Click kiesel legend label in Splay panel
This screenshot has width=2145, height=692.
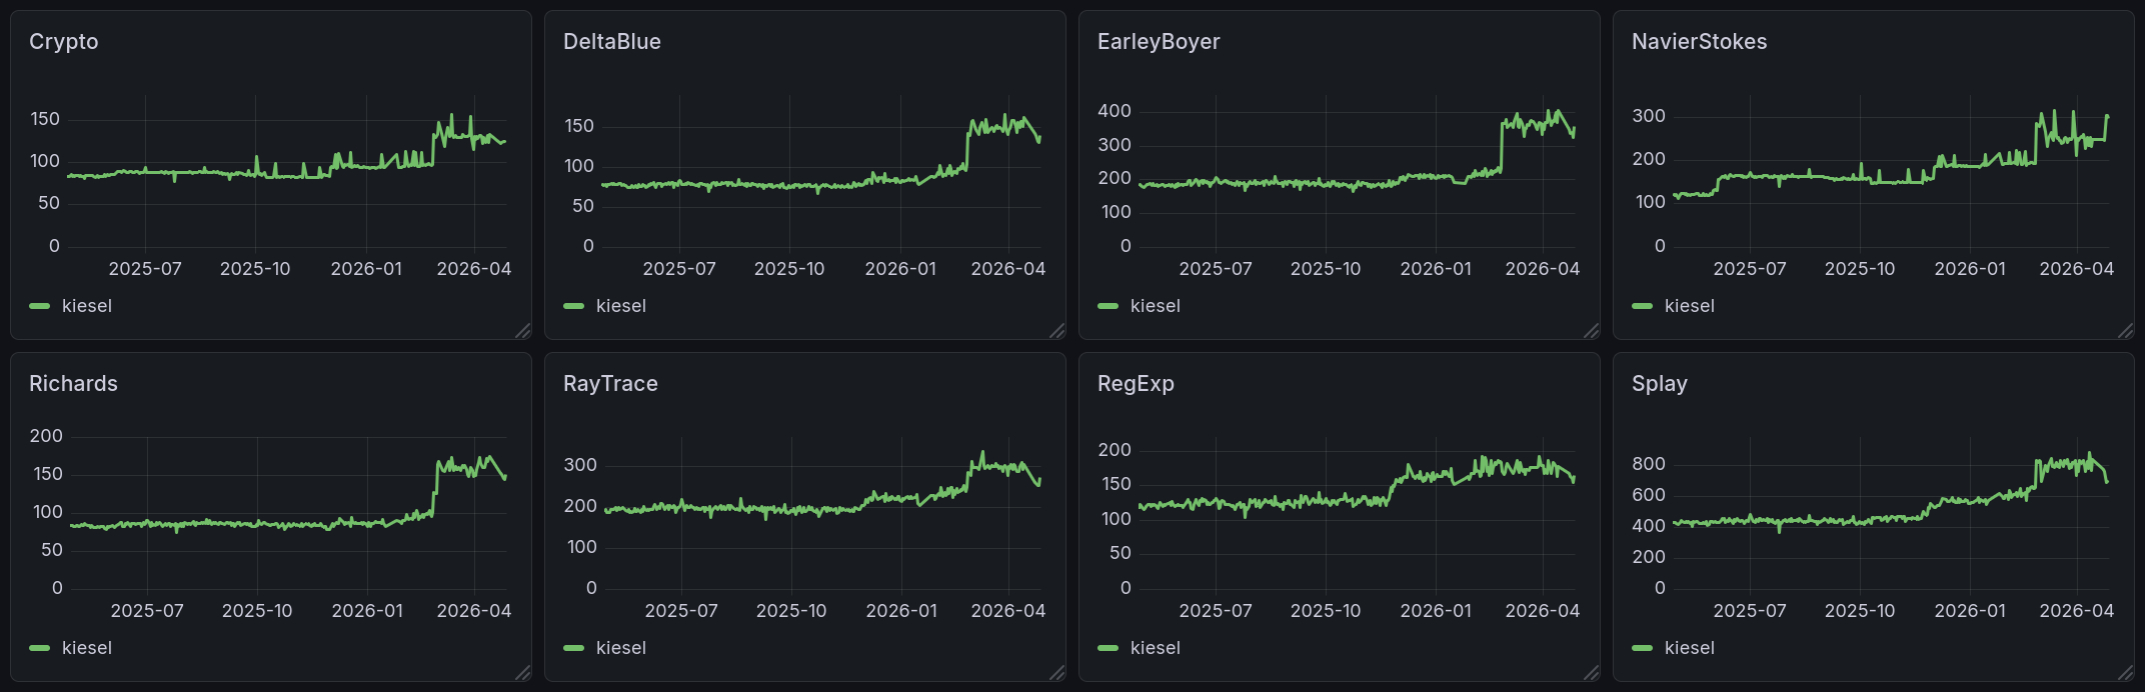pos(1688,648)
